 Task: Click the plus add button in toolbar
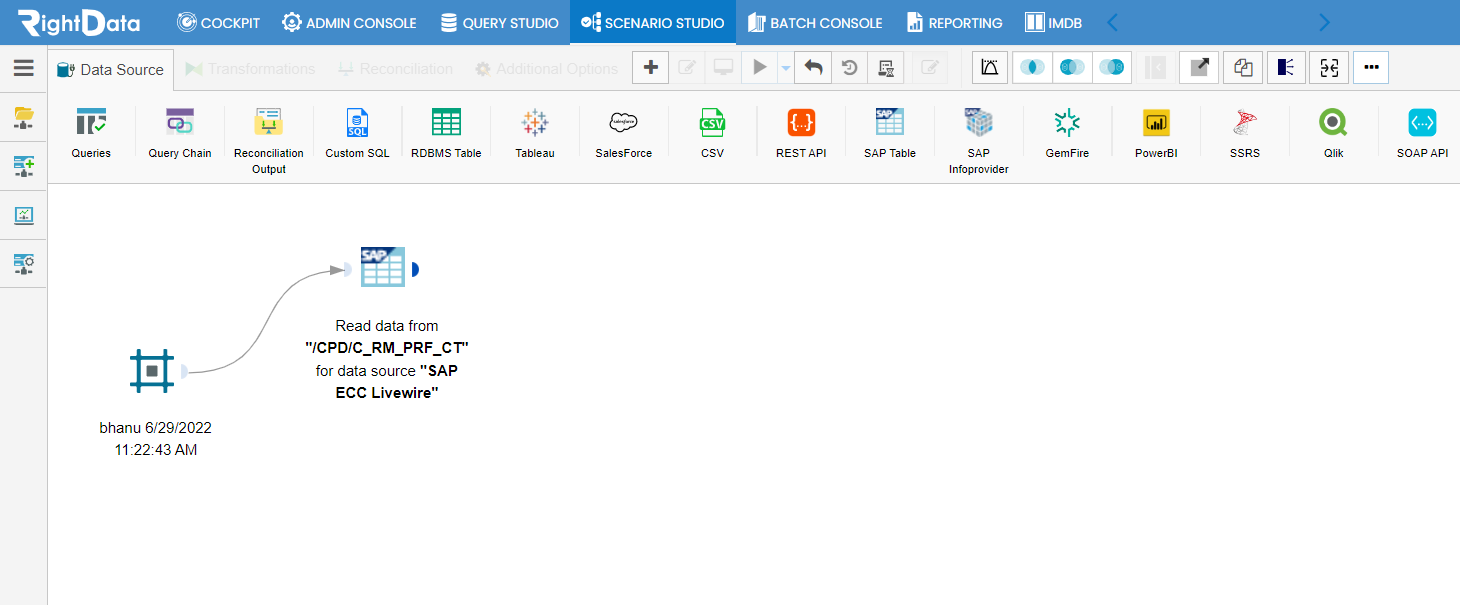point(651,67)
